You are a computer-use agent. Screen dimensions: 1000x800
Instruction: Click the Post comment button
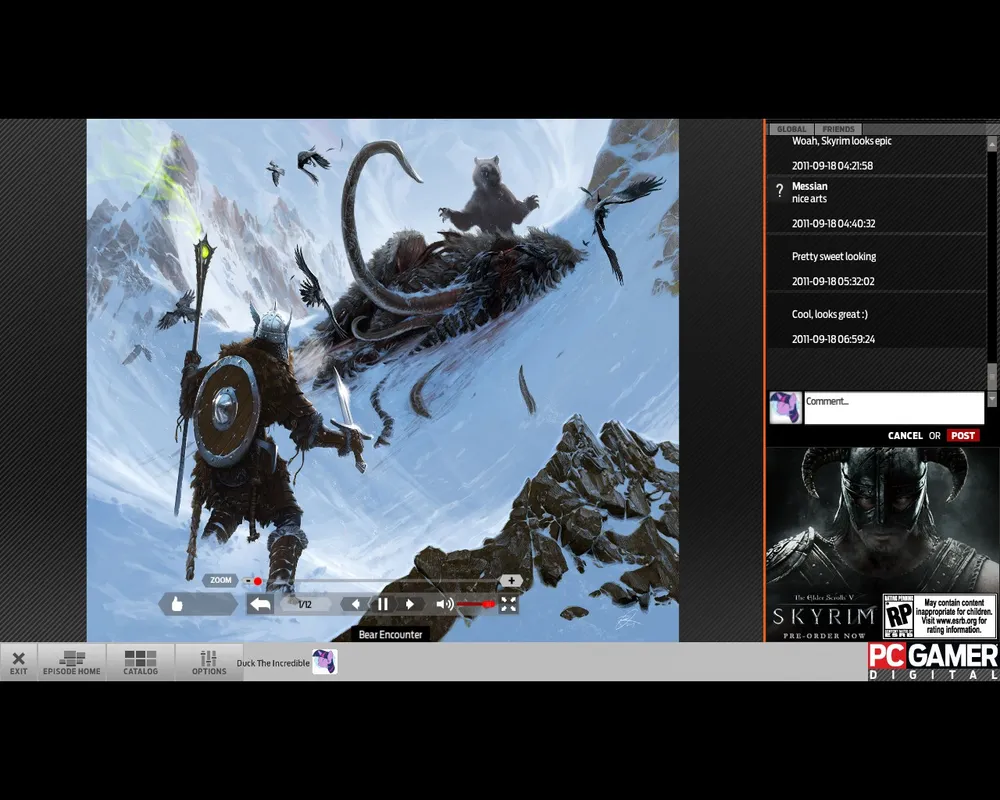tap(963, 435)
